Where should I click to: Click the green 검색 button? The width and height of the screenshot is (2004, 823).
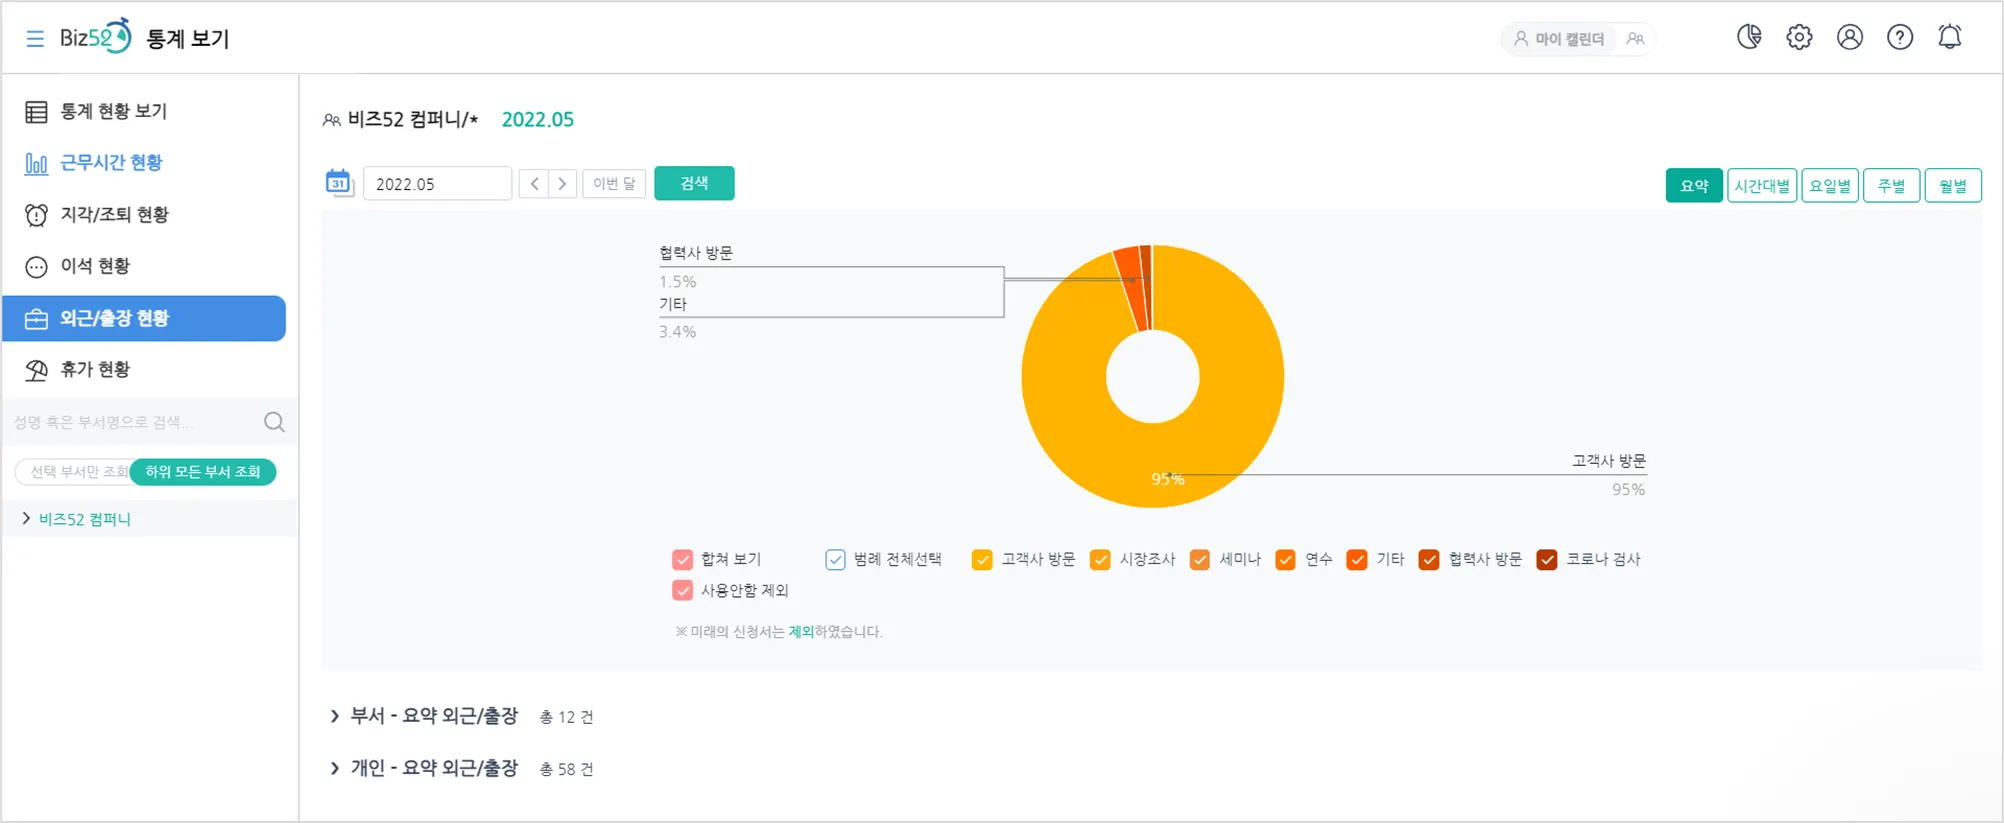pos(694,183)
